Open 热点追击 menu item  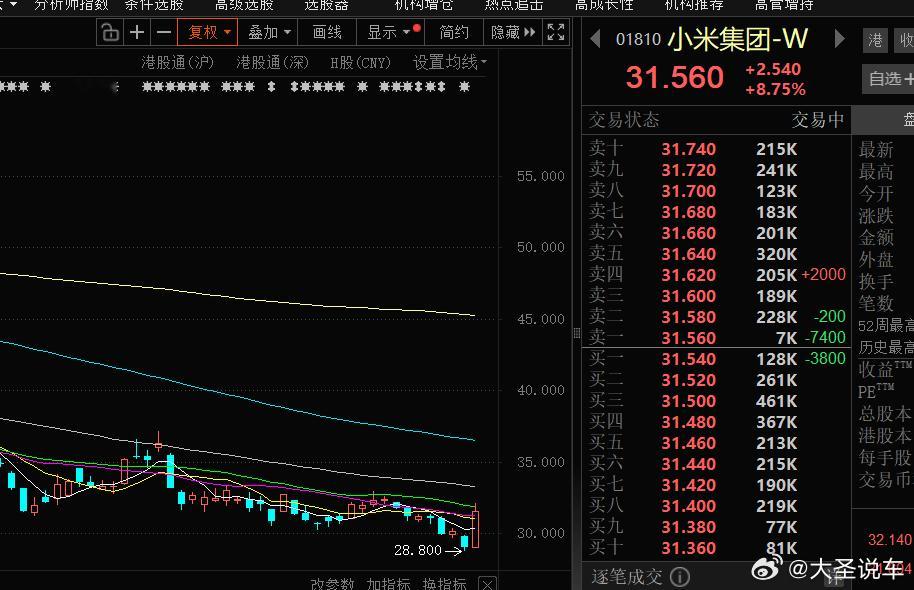[514, 5]
